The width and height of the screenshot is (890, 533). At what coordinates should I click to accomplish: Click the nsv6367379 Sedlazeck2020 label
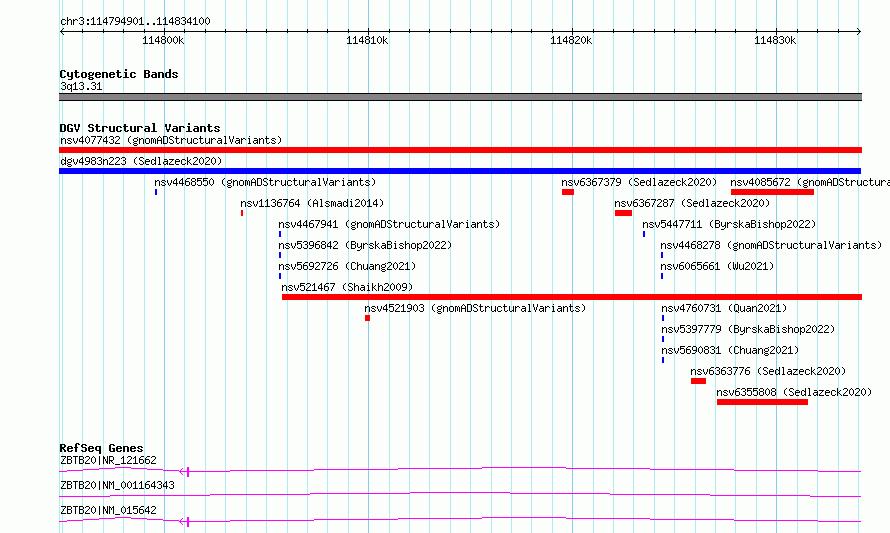639,182
